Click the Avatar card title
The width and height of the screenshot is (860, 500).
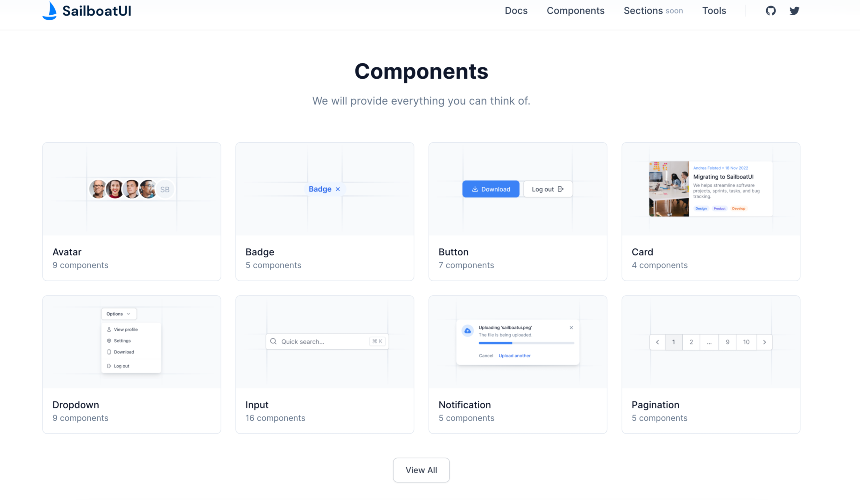[x=67, y=252]
